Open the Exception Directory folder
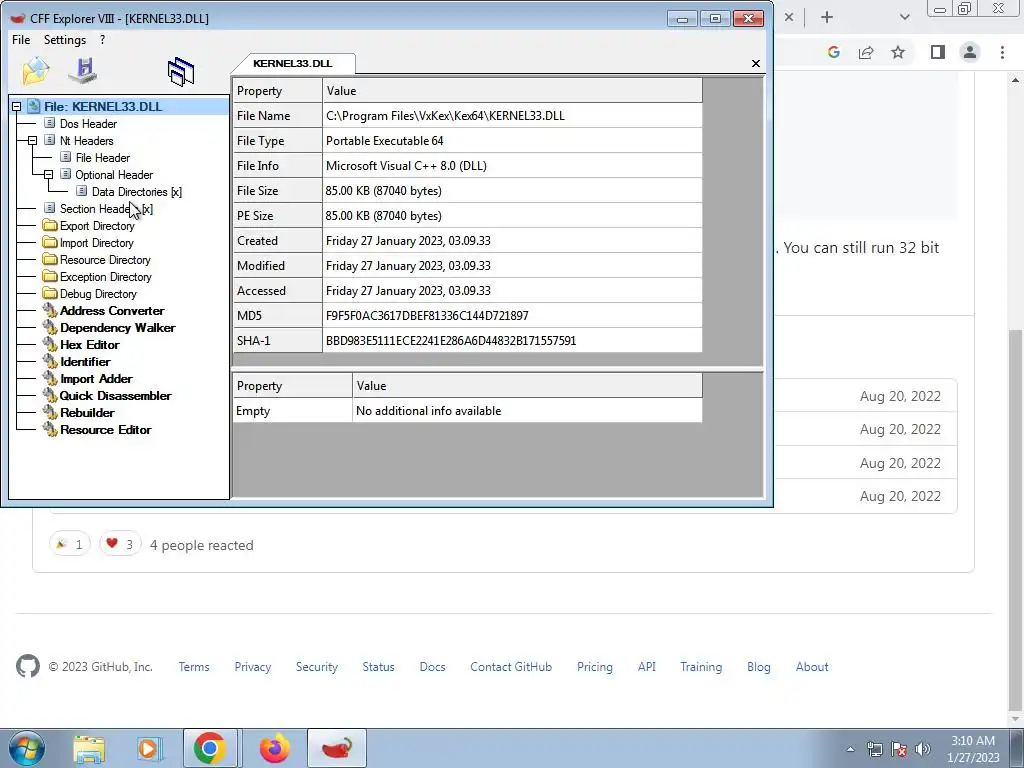The width and height of the screenshot is (1024, 768). (106, 276)
